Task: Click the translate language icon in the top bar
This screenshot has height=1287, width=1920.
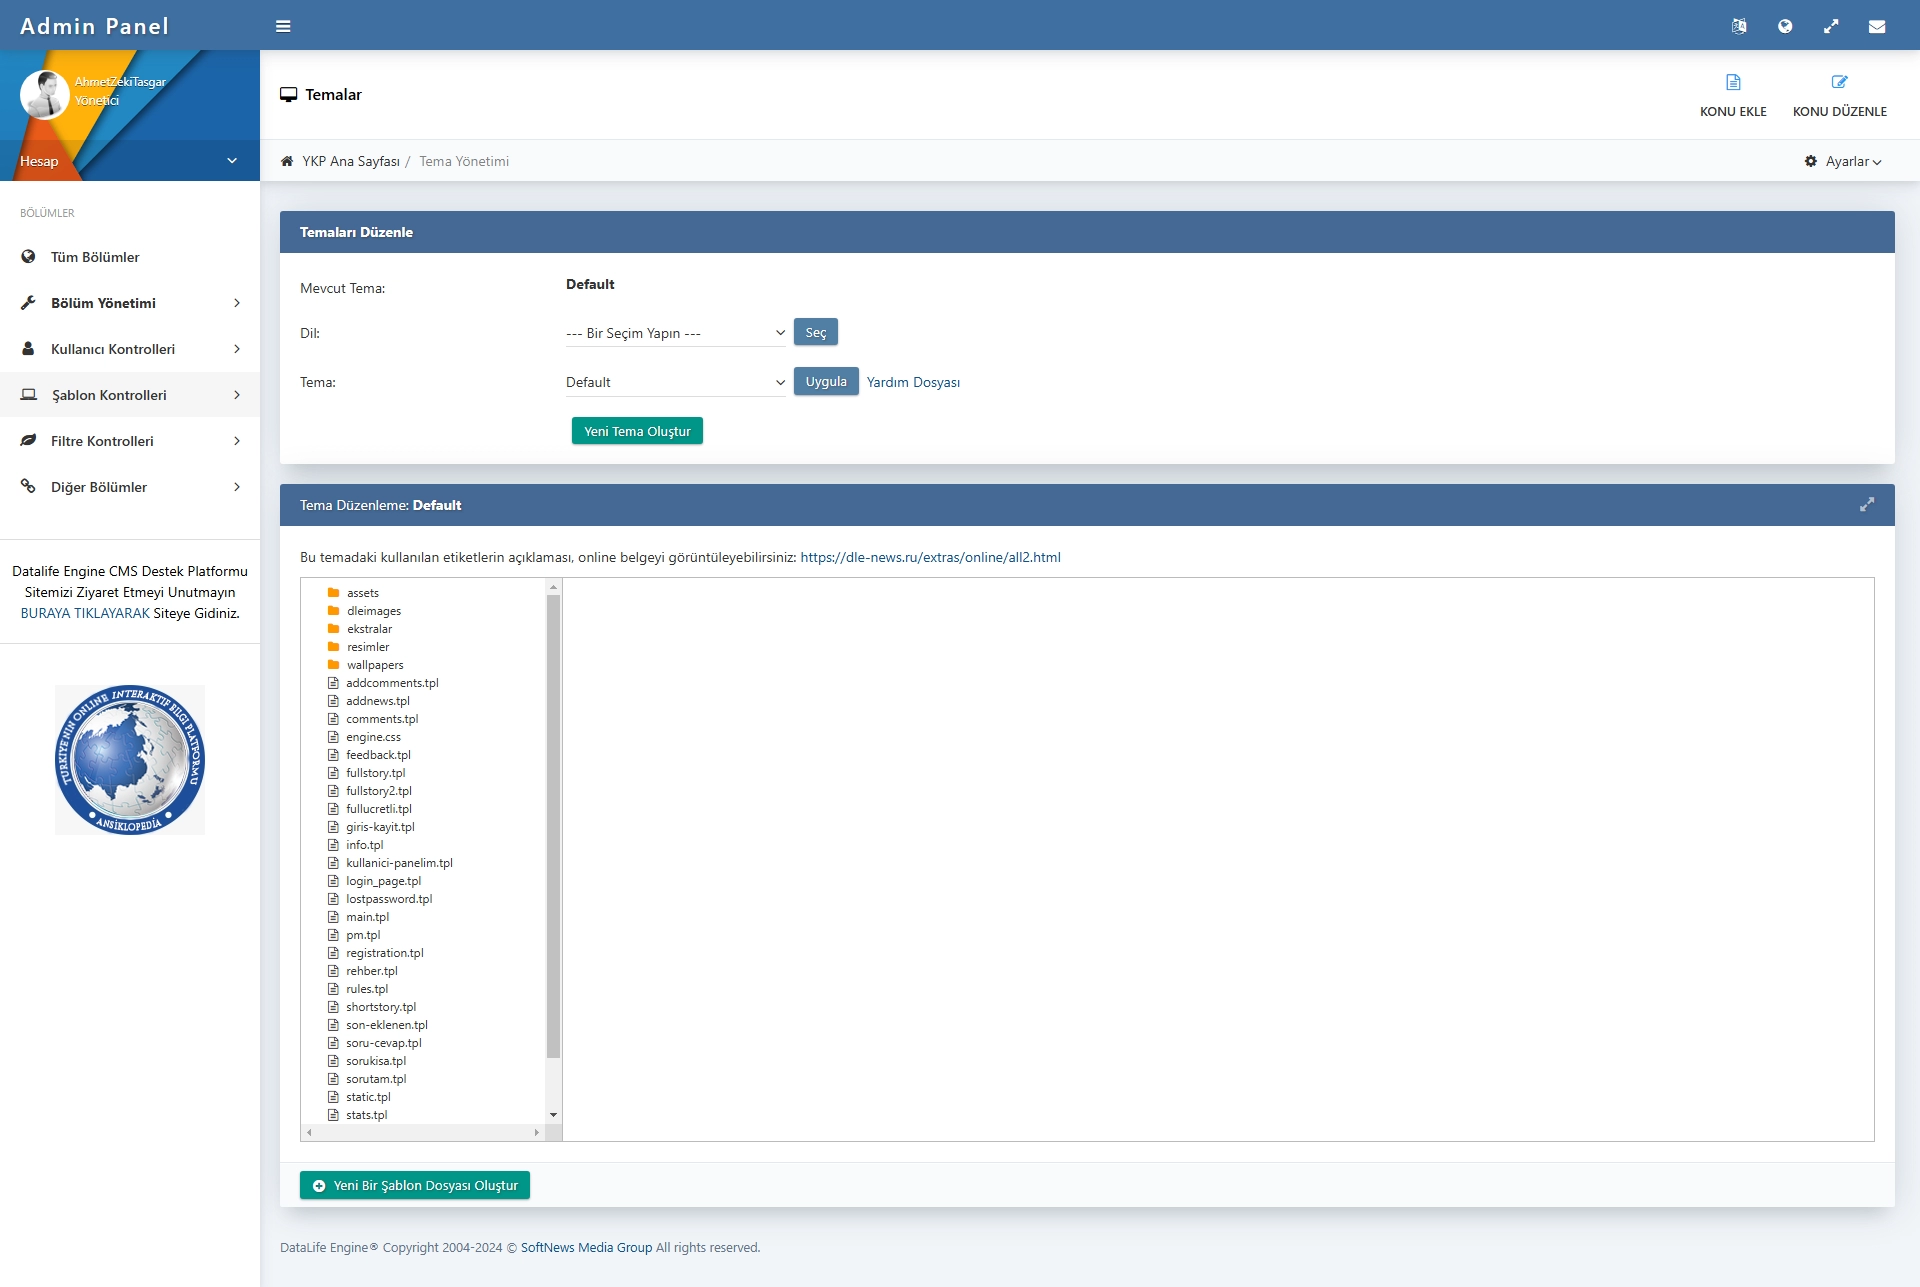Action: 1739,26
